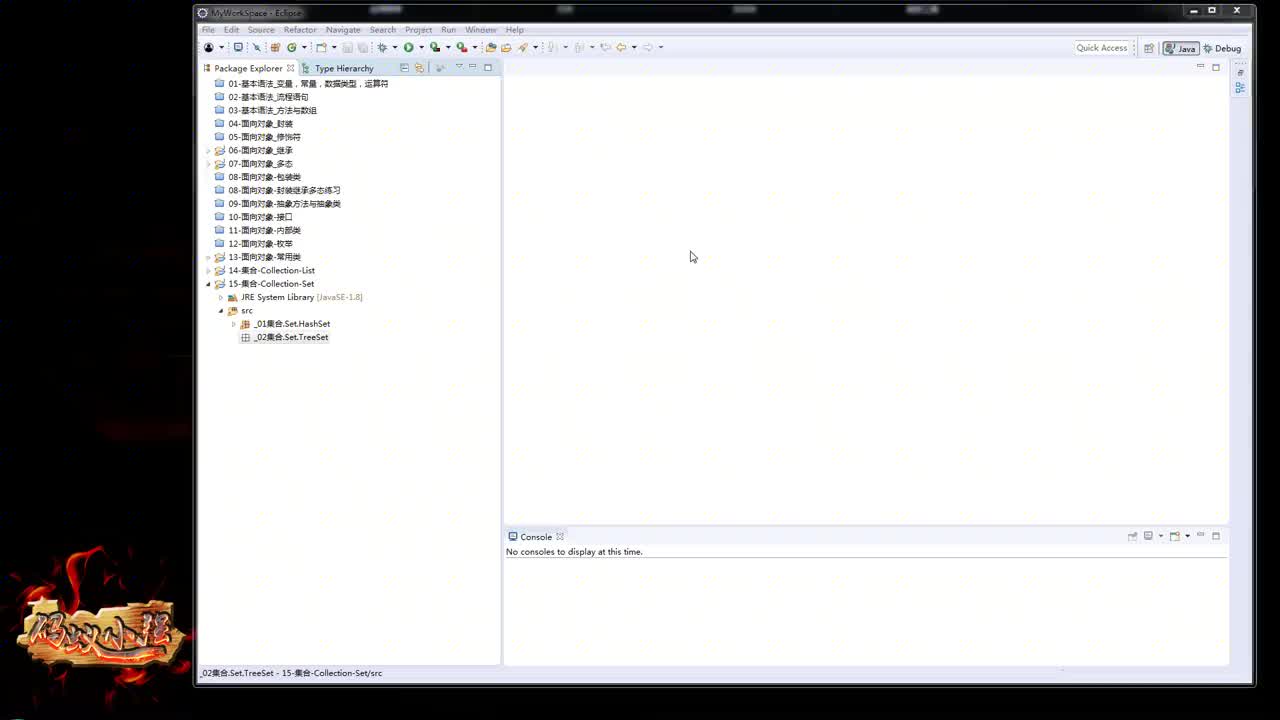This screenshot has width=1280, height=720.
Task: Select project 03-基本语法_方法与数组
Action: point(272,111)
